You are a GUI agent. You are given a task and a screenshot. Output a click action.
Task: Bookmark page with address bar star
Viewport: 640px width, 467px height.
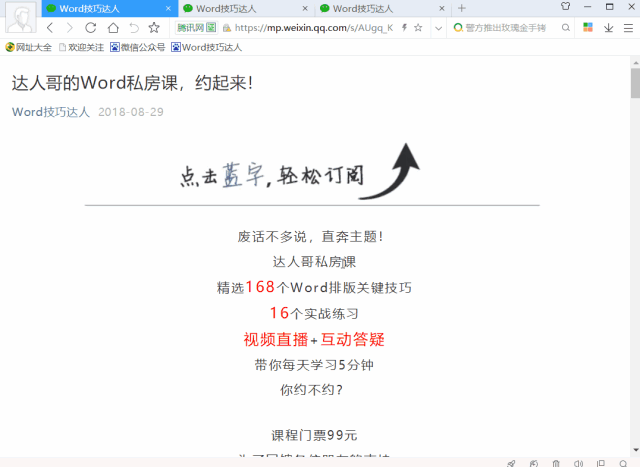418,27
